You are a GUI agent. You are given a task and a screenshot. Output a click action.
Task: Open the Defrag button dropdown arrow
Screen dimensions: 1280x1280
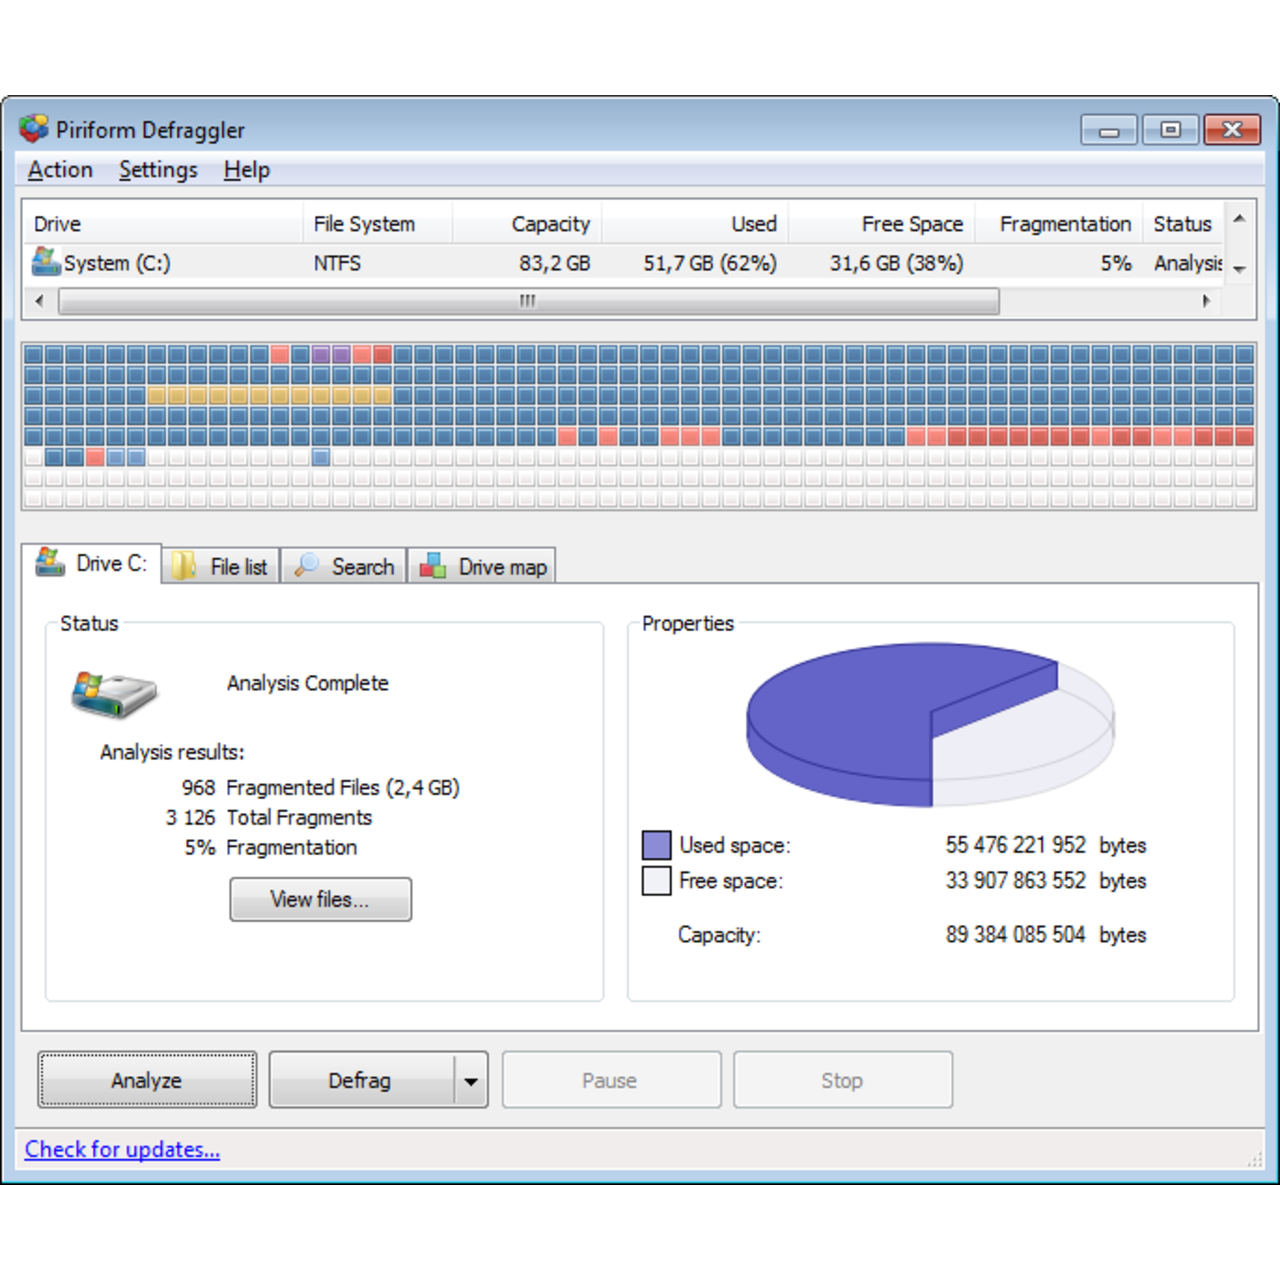471,1081
